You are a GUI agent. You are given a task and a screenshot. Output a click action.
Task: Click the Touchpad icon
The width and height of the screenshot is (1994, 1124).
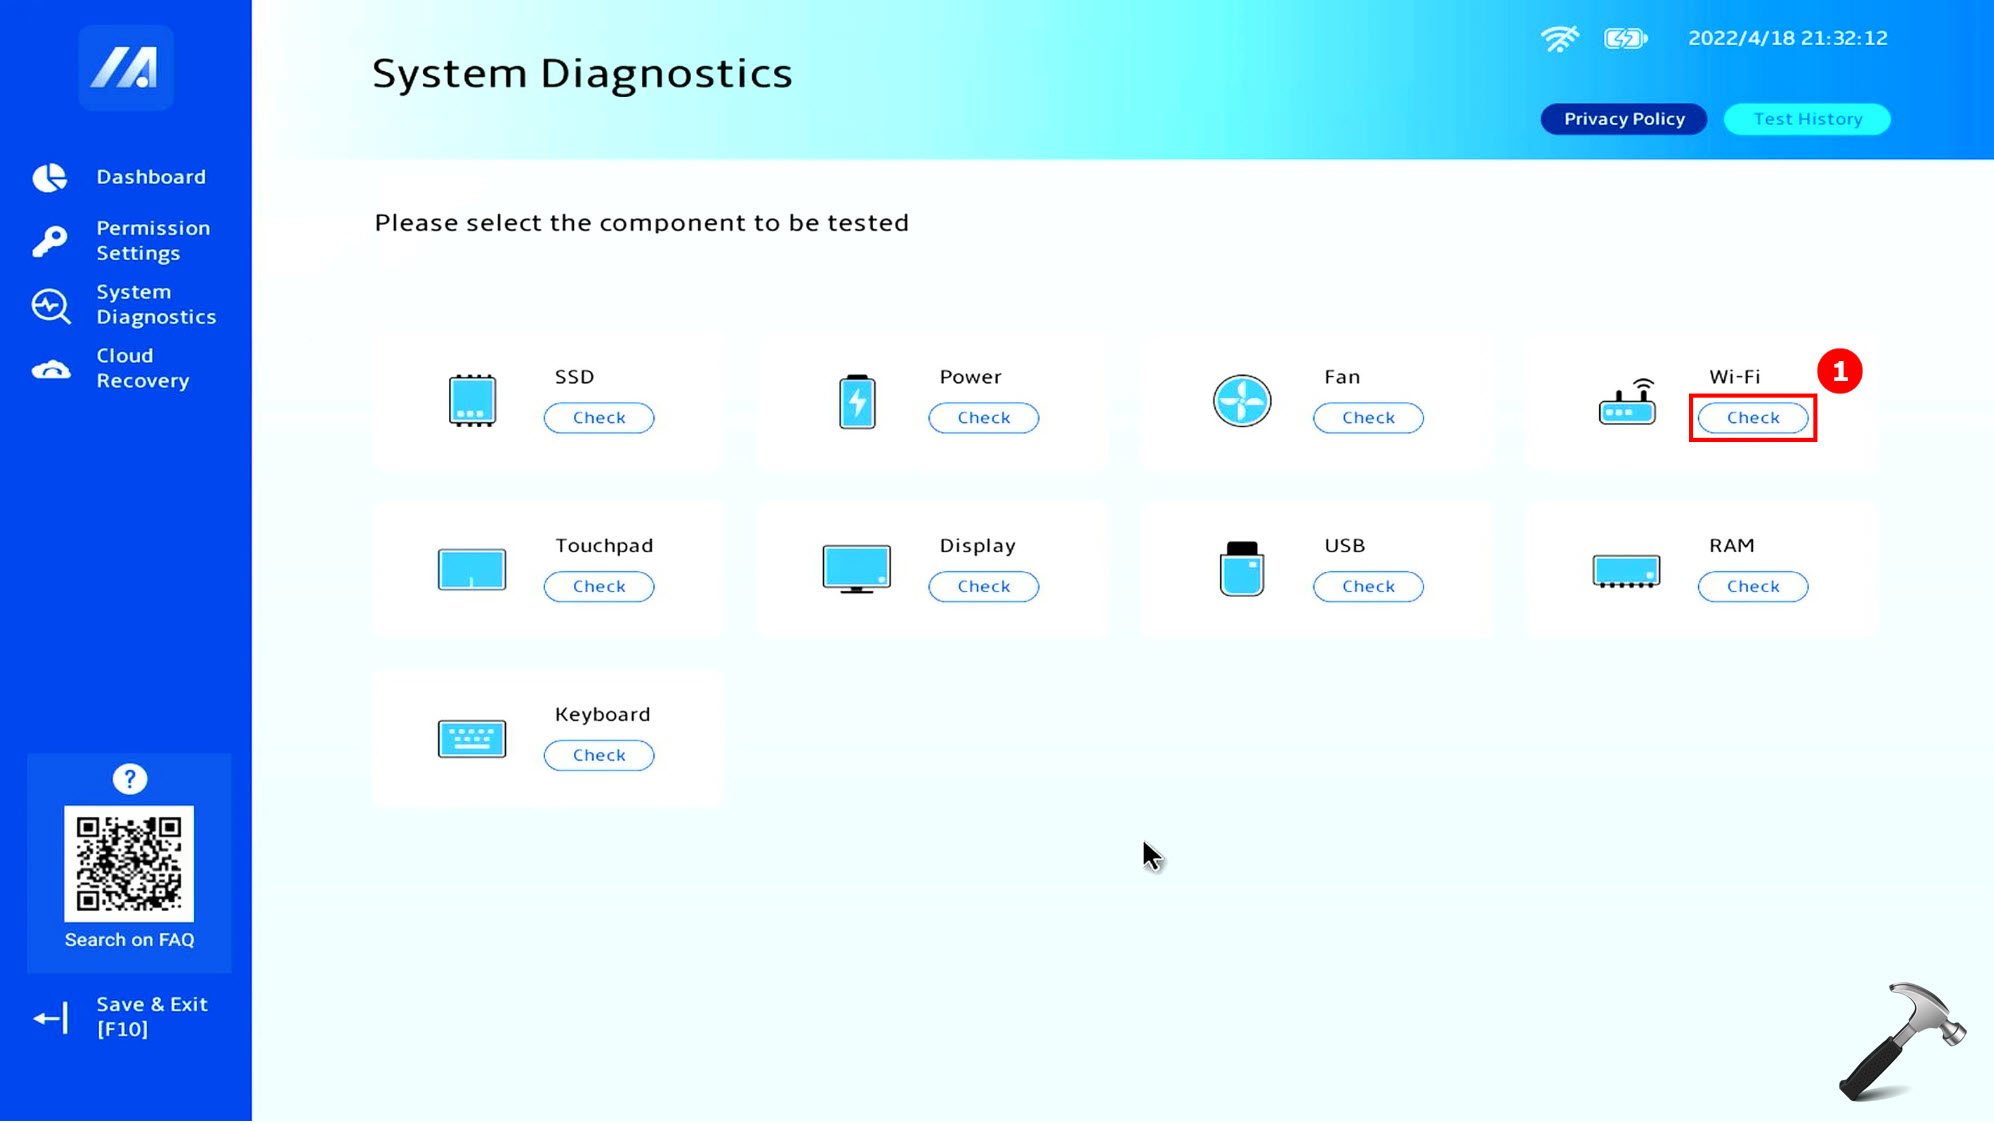coord(472,570)
